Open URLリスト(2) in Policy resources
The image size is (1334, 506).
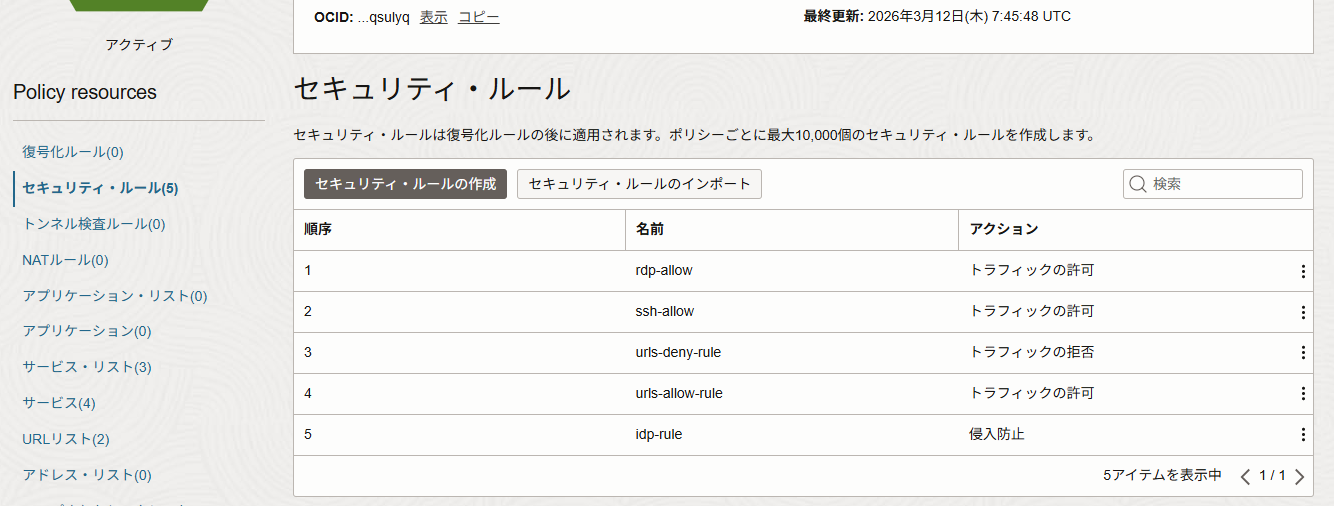click(x=66, y=439)
